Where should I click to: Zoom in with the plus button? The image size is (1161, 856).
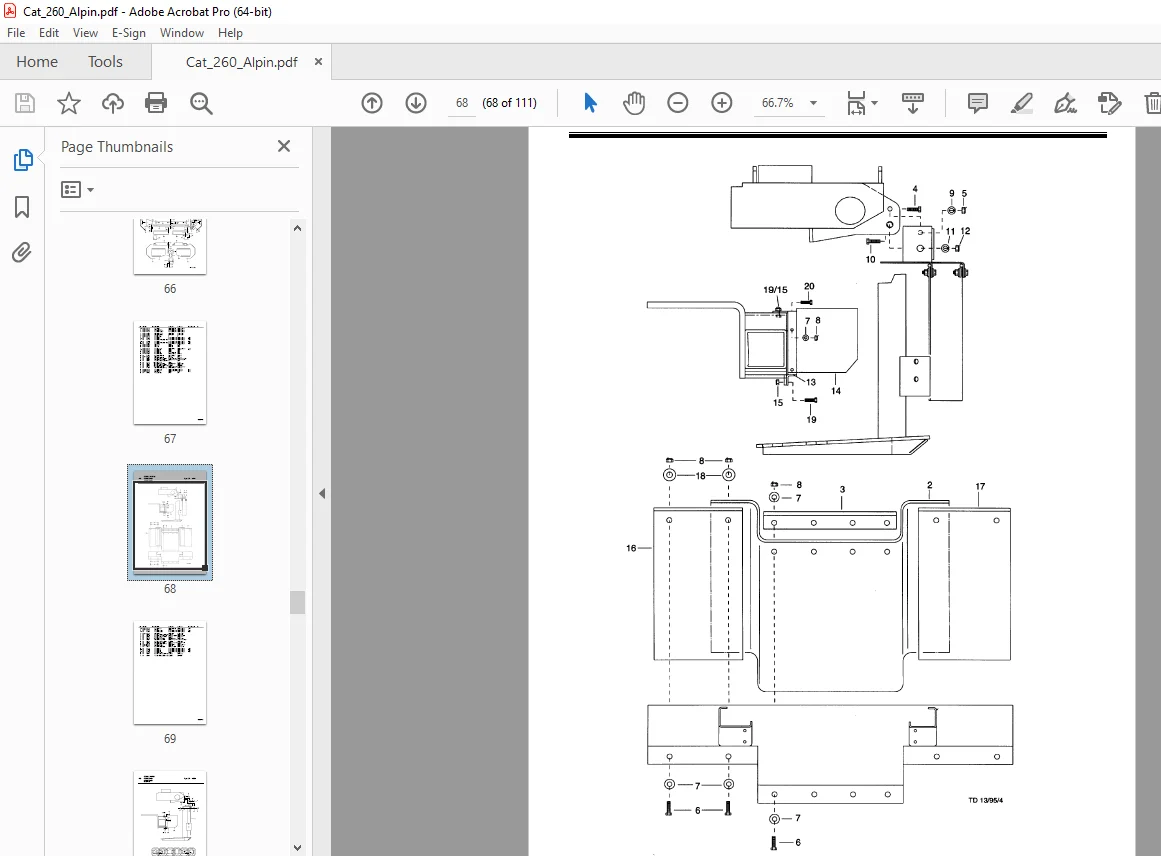[721, 103]
